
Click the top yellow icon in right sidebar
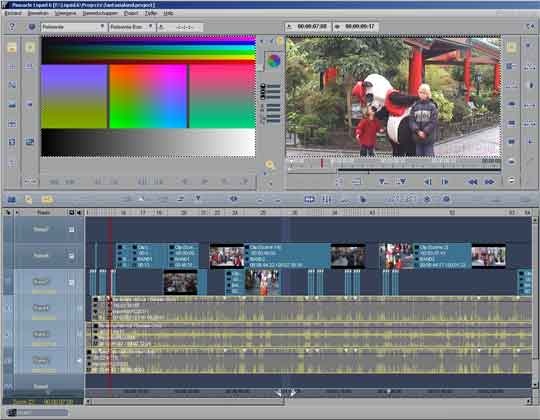[x=511, y=48]
